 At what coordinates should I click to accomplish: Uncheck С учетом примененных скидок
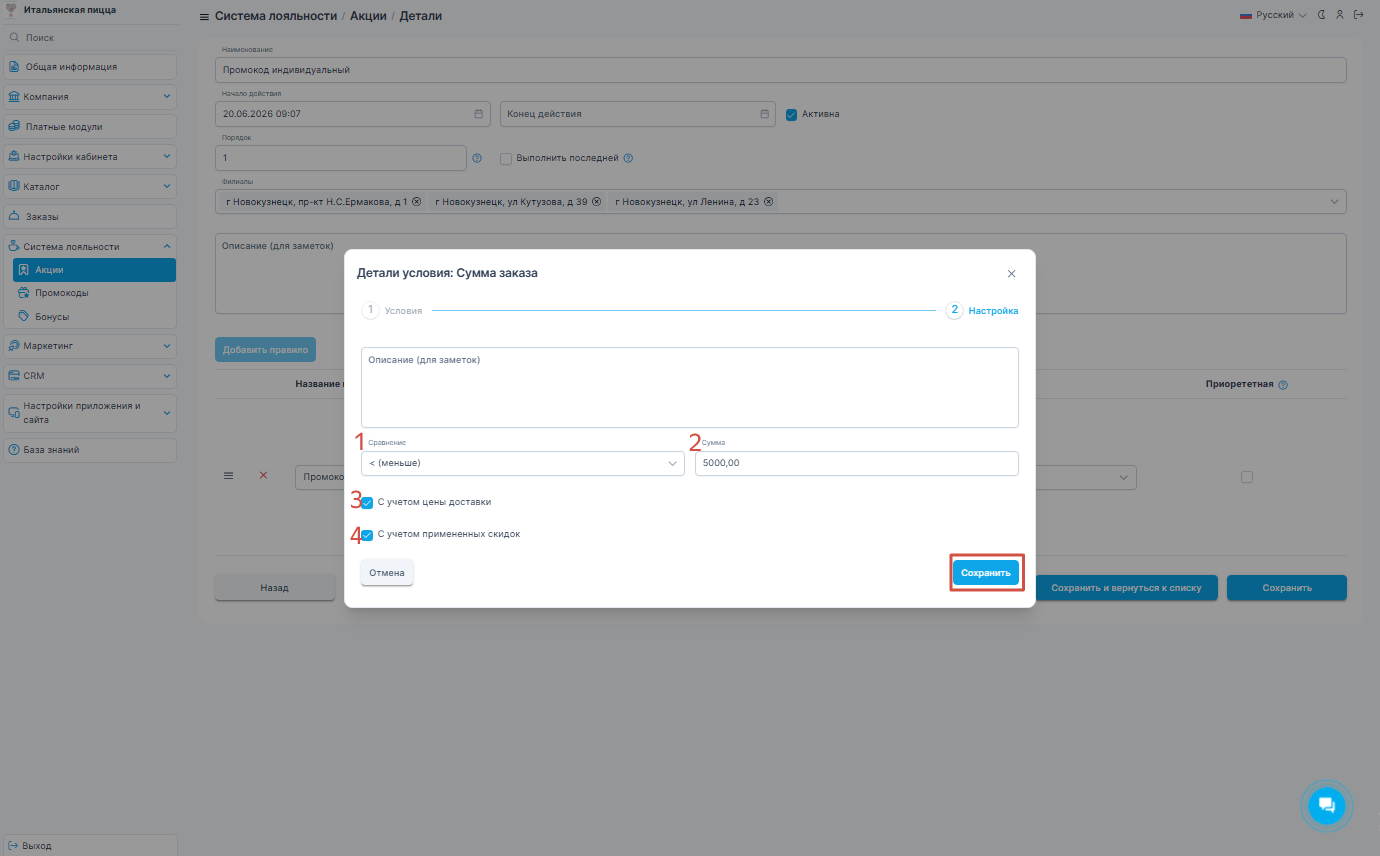coord(367,535)
